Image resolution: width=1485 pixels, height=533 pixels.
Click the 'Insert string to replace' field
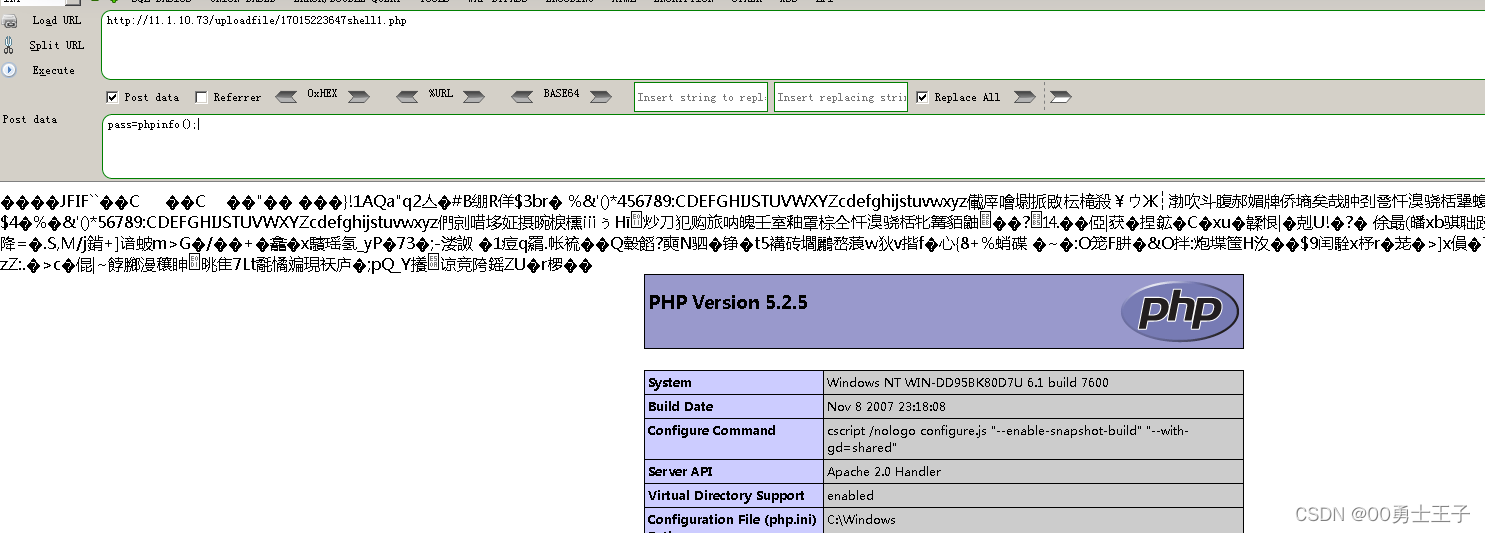[701, 97]
